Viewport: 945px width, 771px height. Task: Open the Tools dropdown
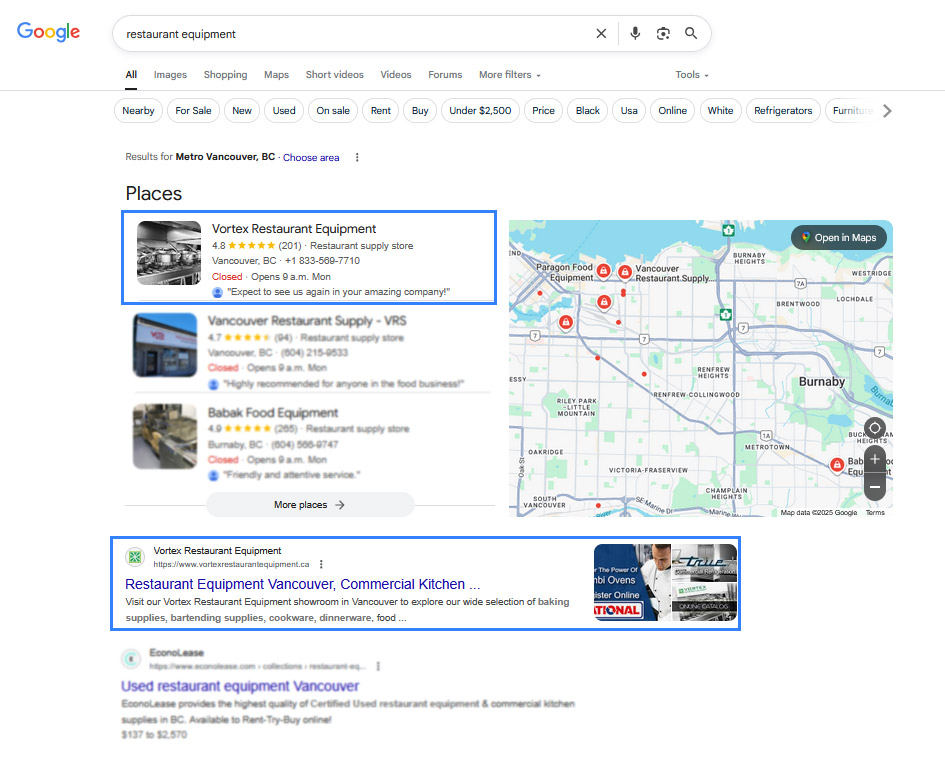click(691, 75)
